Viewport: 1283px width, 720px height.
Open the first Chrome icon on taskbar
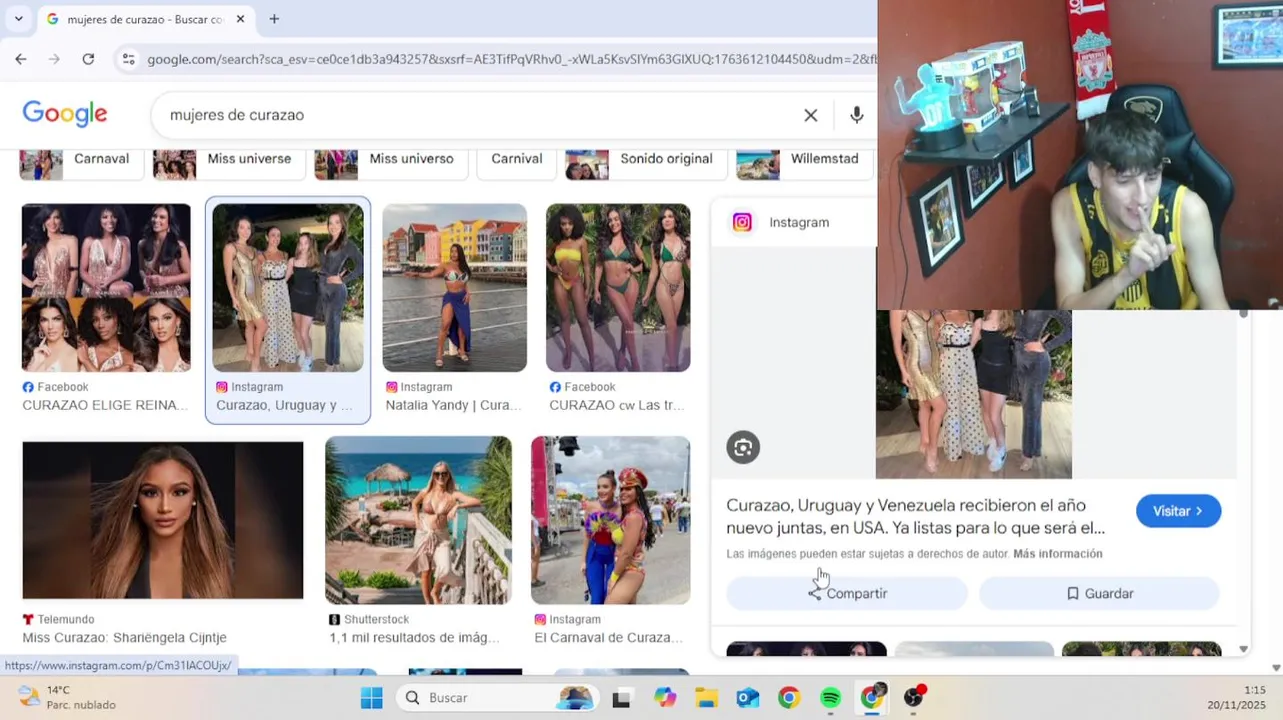tap(789, 698)
